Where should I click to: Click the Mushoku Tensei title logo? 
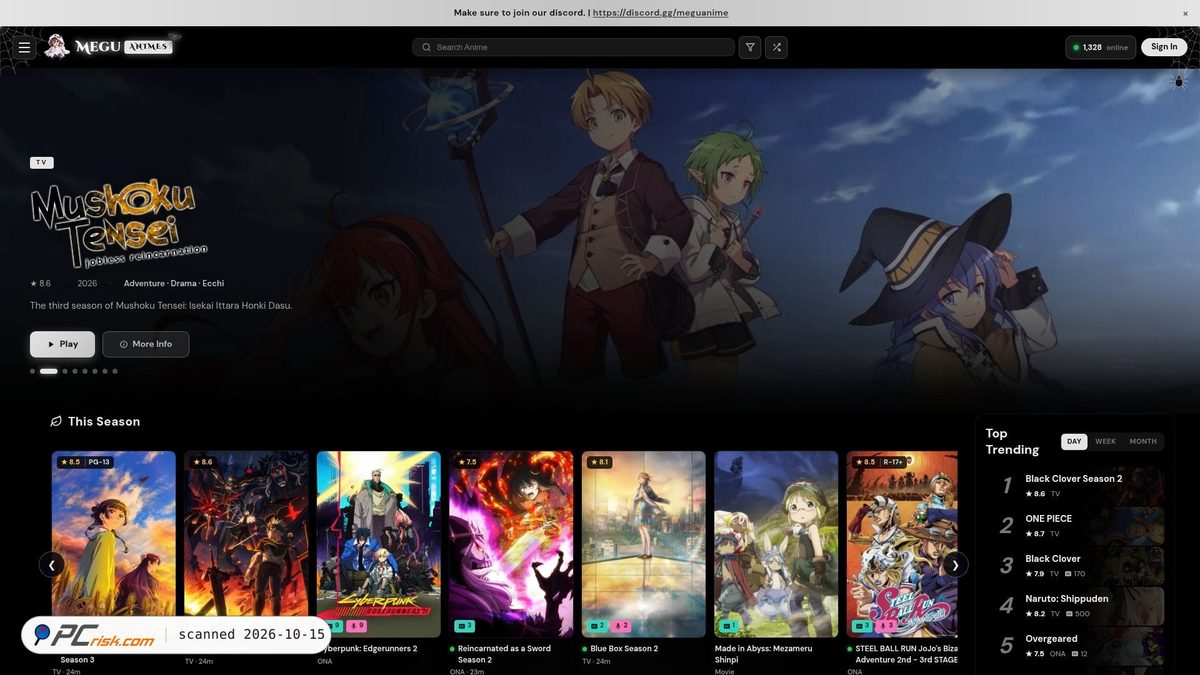pyautogui.click(x=118, y=225)
